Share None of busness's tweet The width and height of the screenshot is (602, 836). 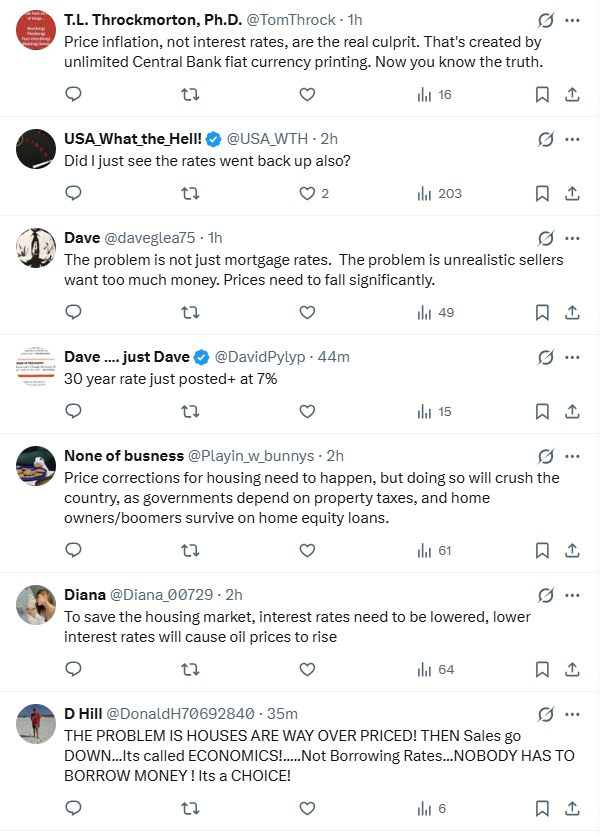572,550
